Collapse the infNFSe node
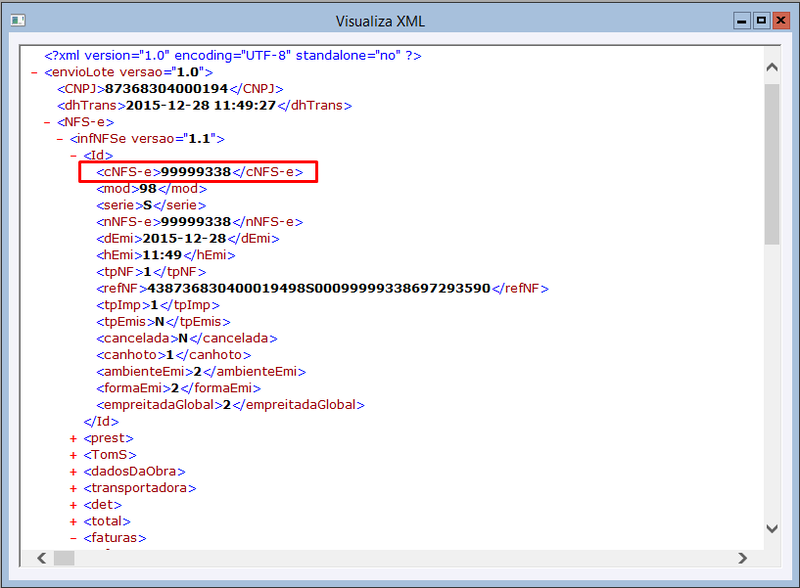This screenshot has width=800, height=588. (x=60, y=139)
